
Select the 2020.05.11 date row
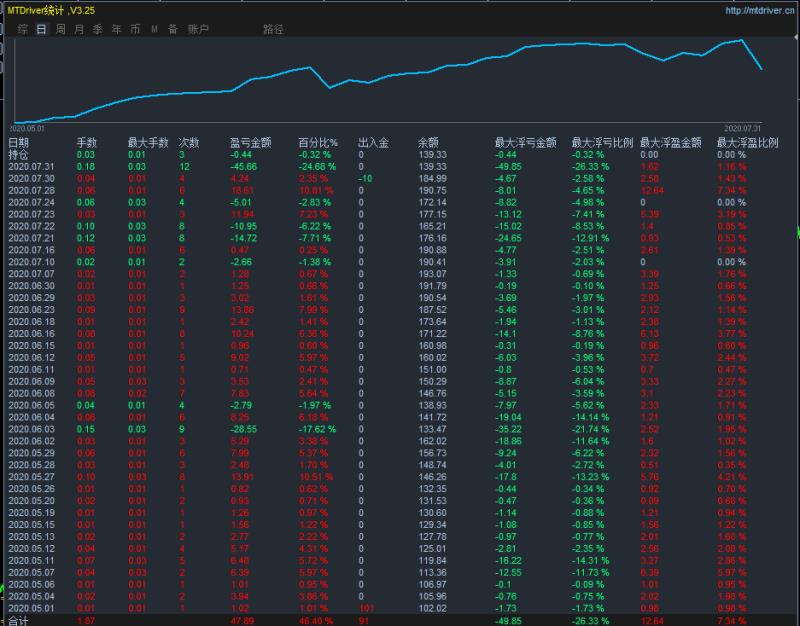31,560
